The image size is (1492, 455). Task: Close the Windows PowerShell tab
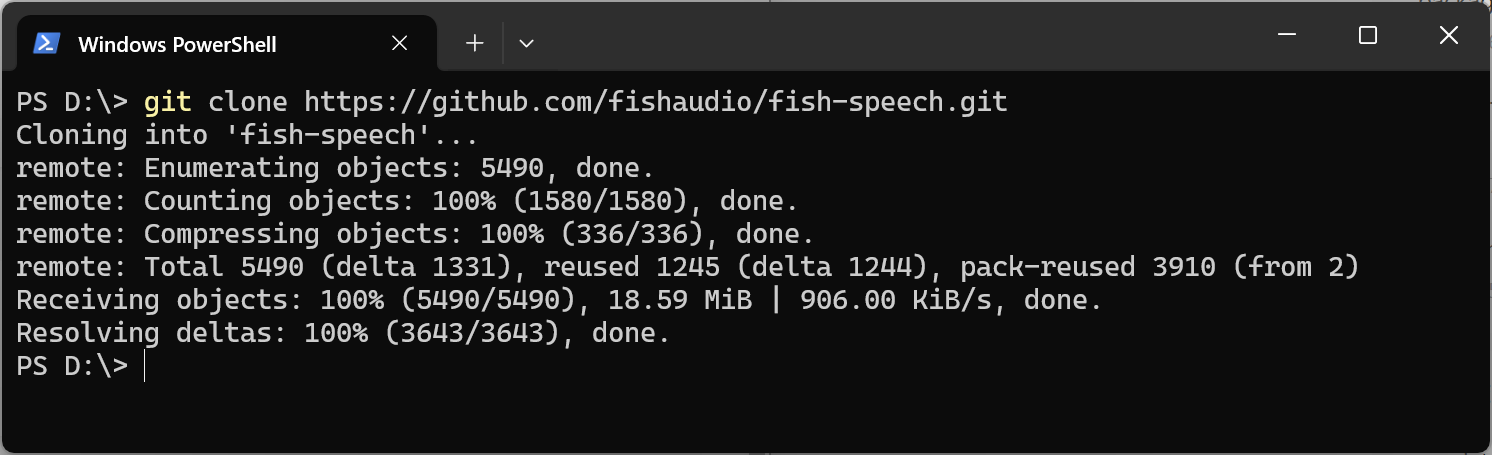pyautogui.click(x=399, y=44)
